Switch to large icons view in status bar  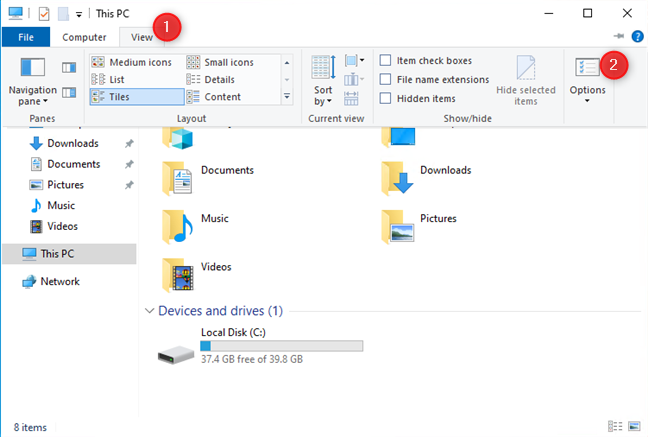click(631, 425)
